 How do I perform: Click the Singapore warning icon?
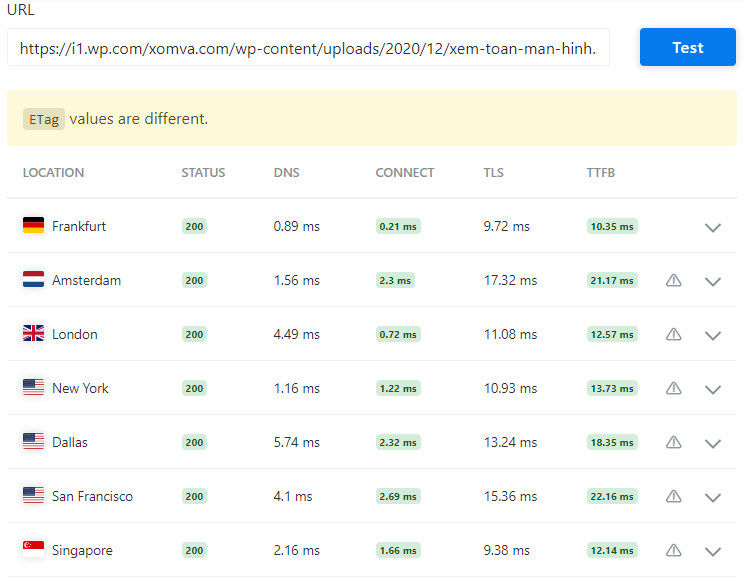coord(674,551)
